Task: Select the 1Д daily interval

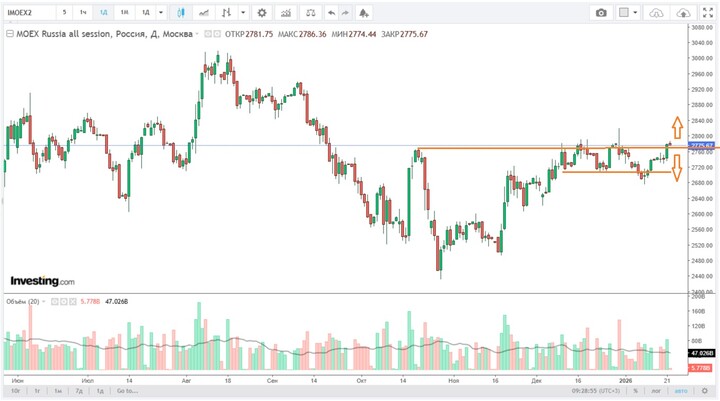Action: coord(144,13)
